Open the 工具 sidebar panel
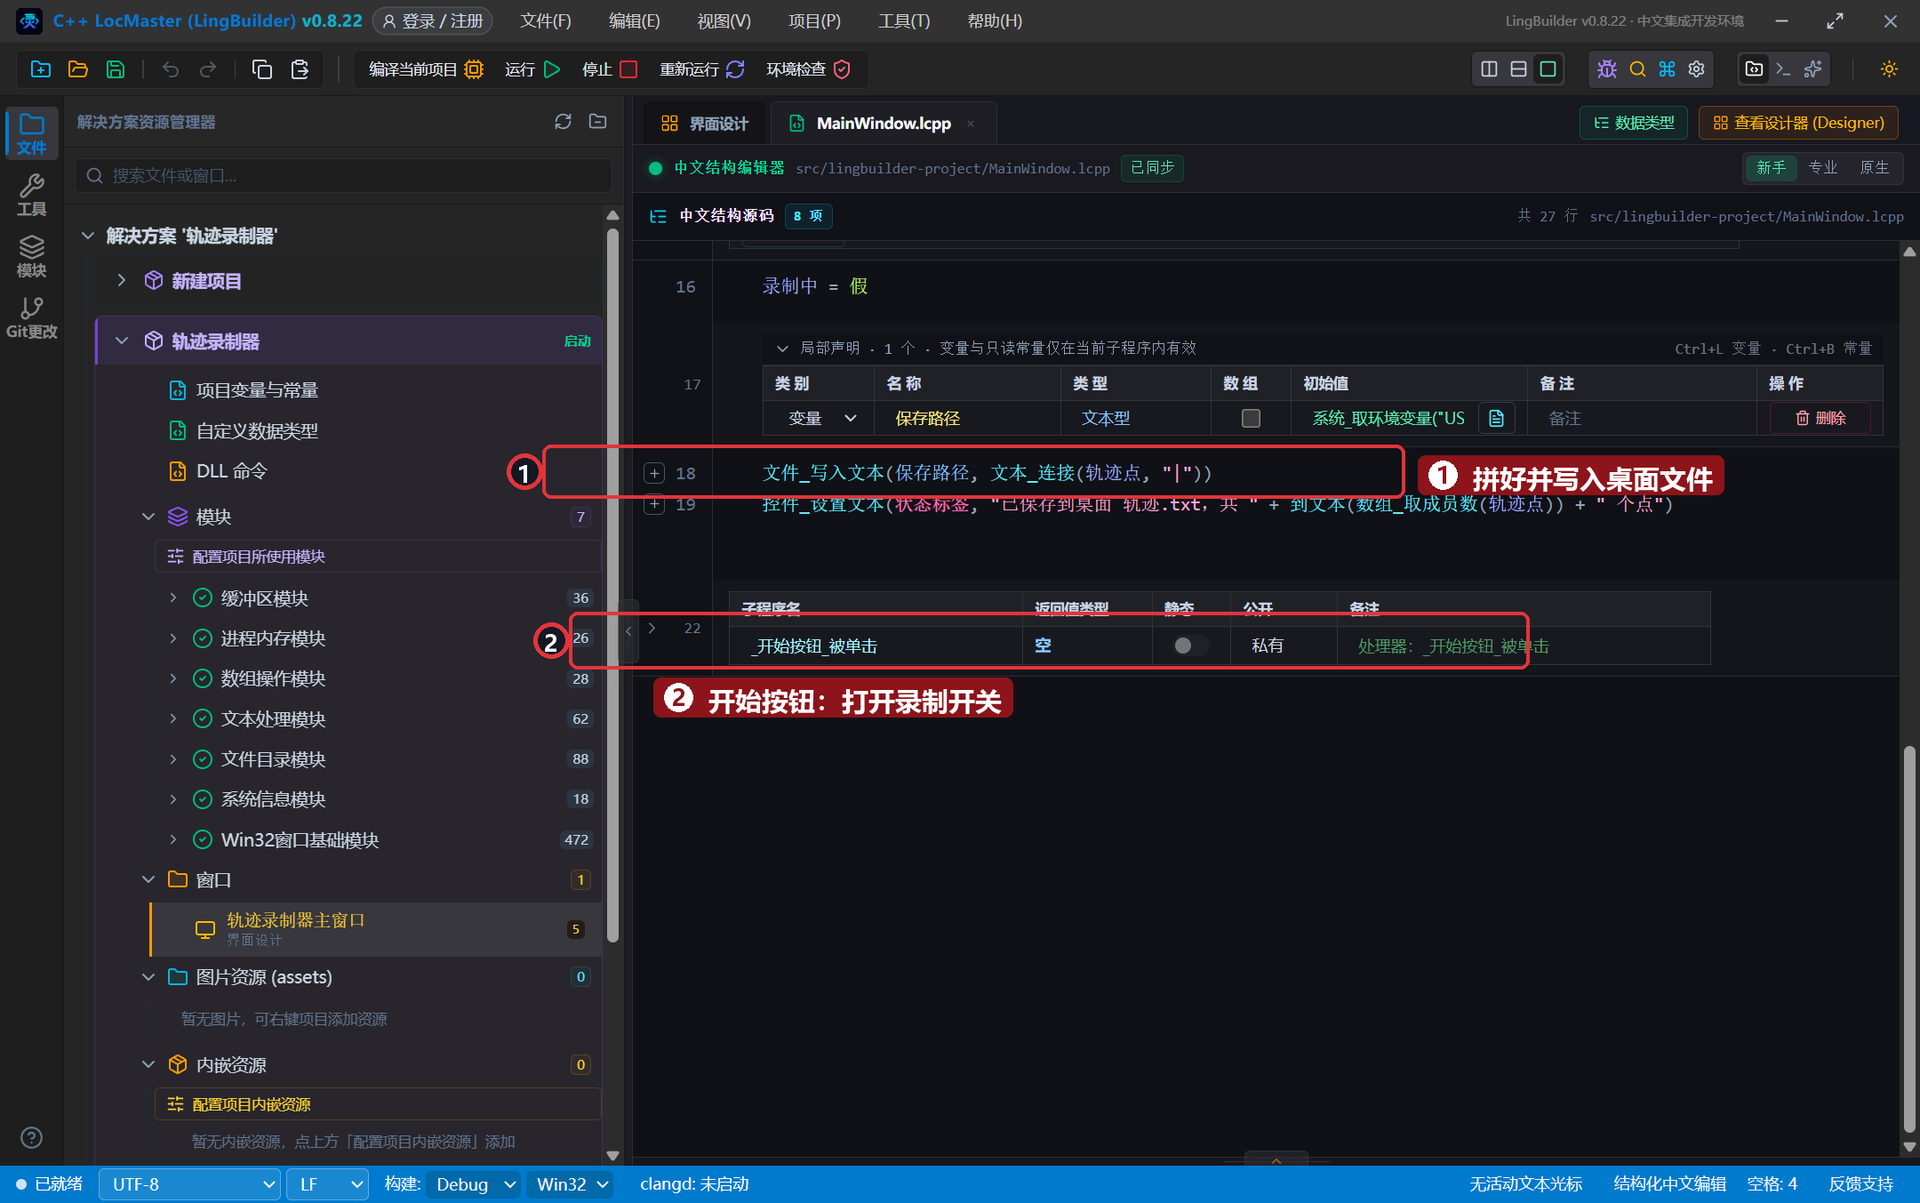This screenshot has height=1203, width=1920. click(x=31, y=195)
